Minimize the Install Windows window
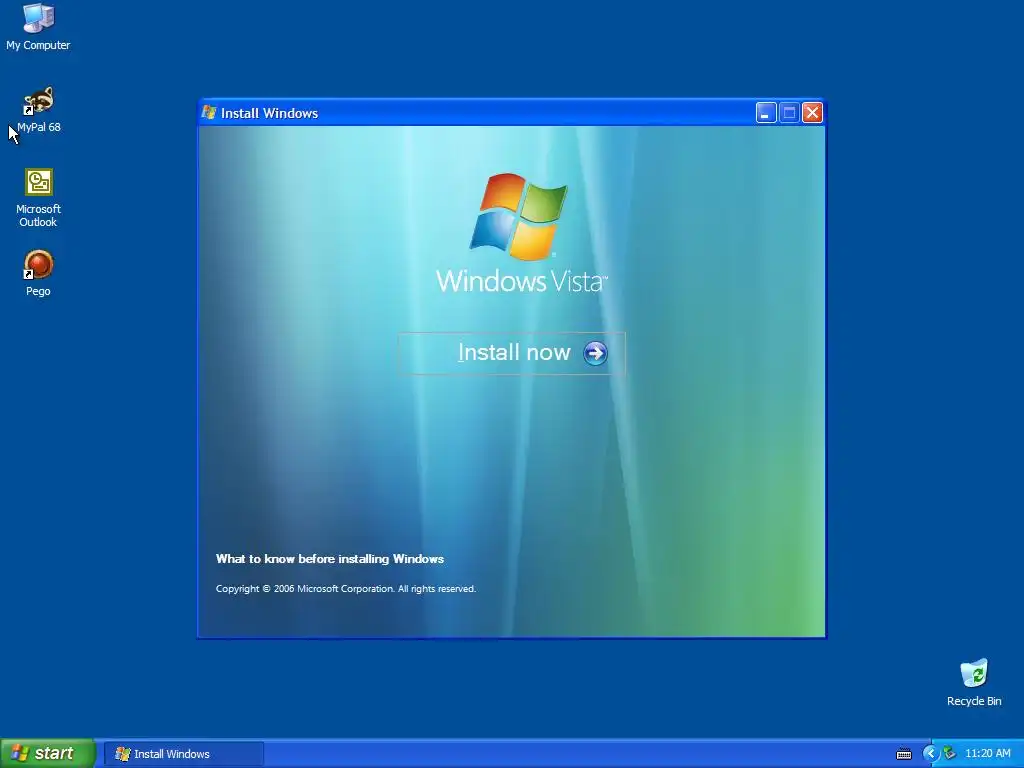The height and width of the screenshot is (768, 1024). coord(766,113)
